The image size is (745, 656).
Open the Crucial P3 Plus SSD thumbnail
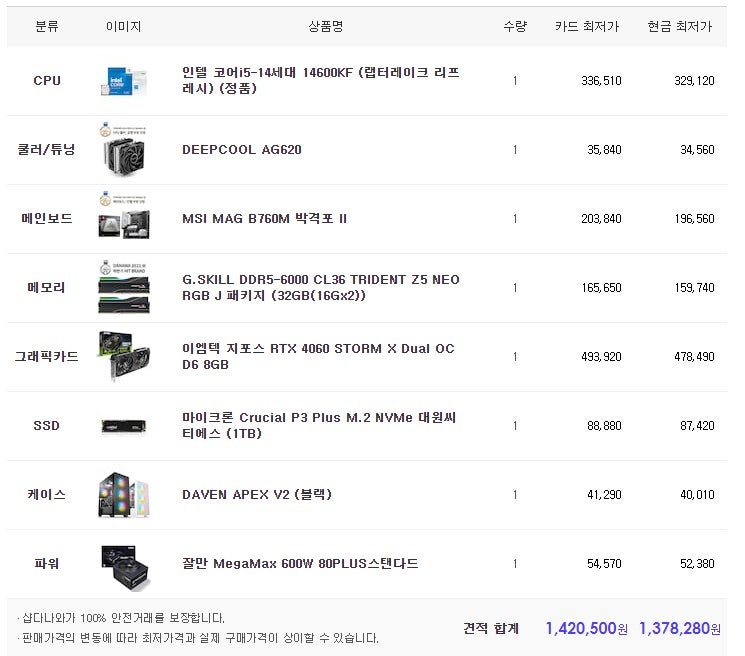point(124,426)
